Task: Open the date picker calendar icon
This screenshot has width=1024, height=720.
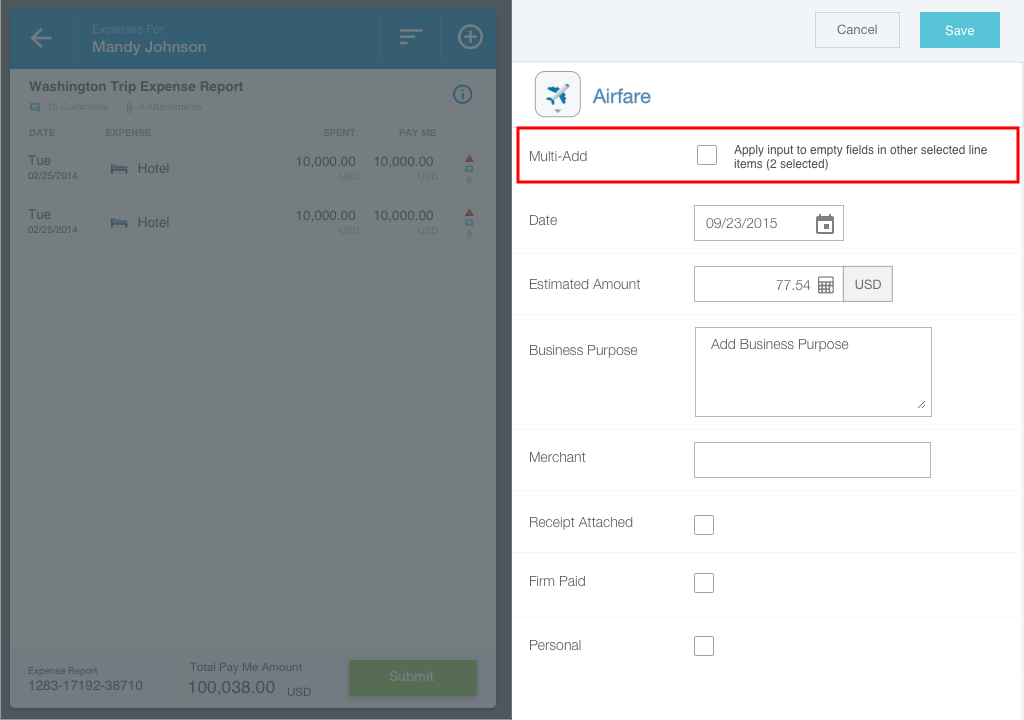Action: click(825, 224)
